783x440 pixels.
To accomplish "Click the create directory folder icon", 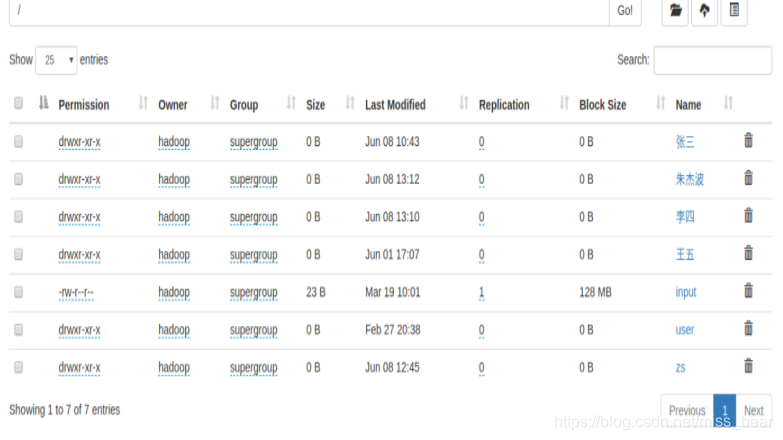I will tap(675, 10).
